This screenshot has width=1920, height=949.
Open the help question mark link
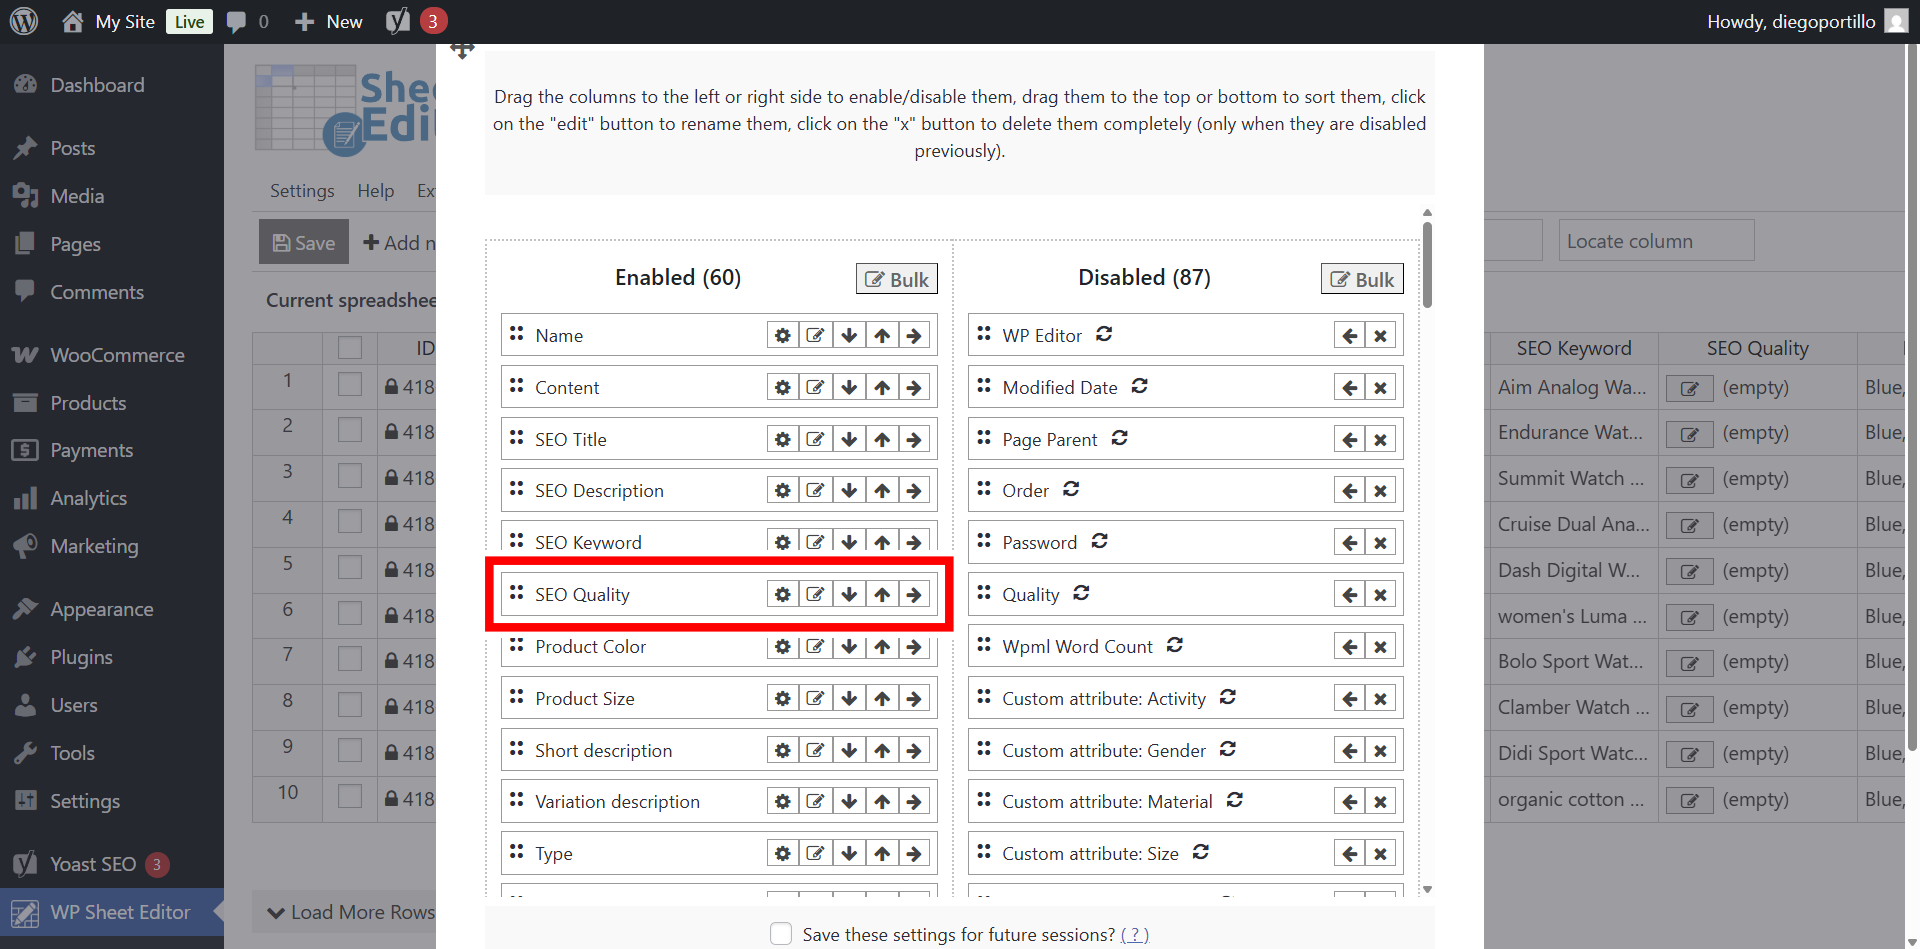click(1134, 935)
